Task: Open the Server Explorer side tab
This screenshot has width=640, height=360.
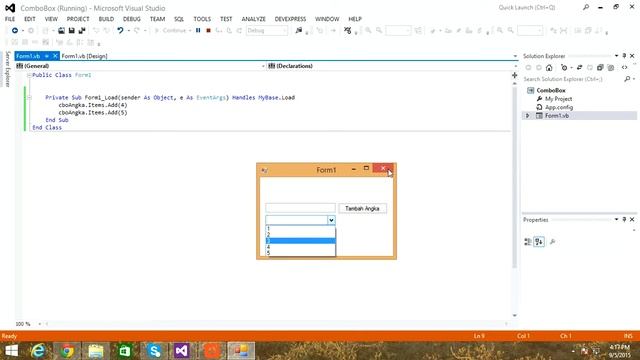Action: point(7,69)
